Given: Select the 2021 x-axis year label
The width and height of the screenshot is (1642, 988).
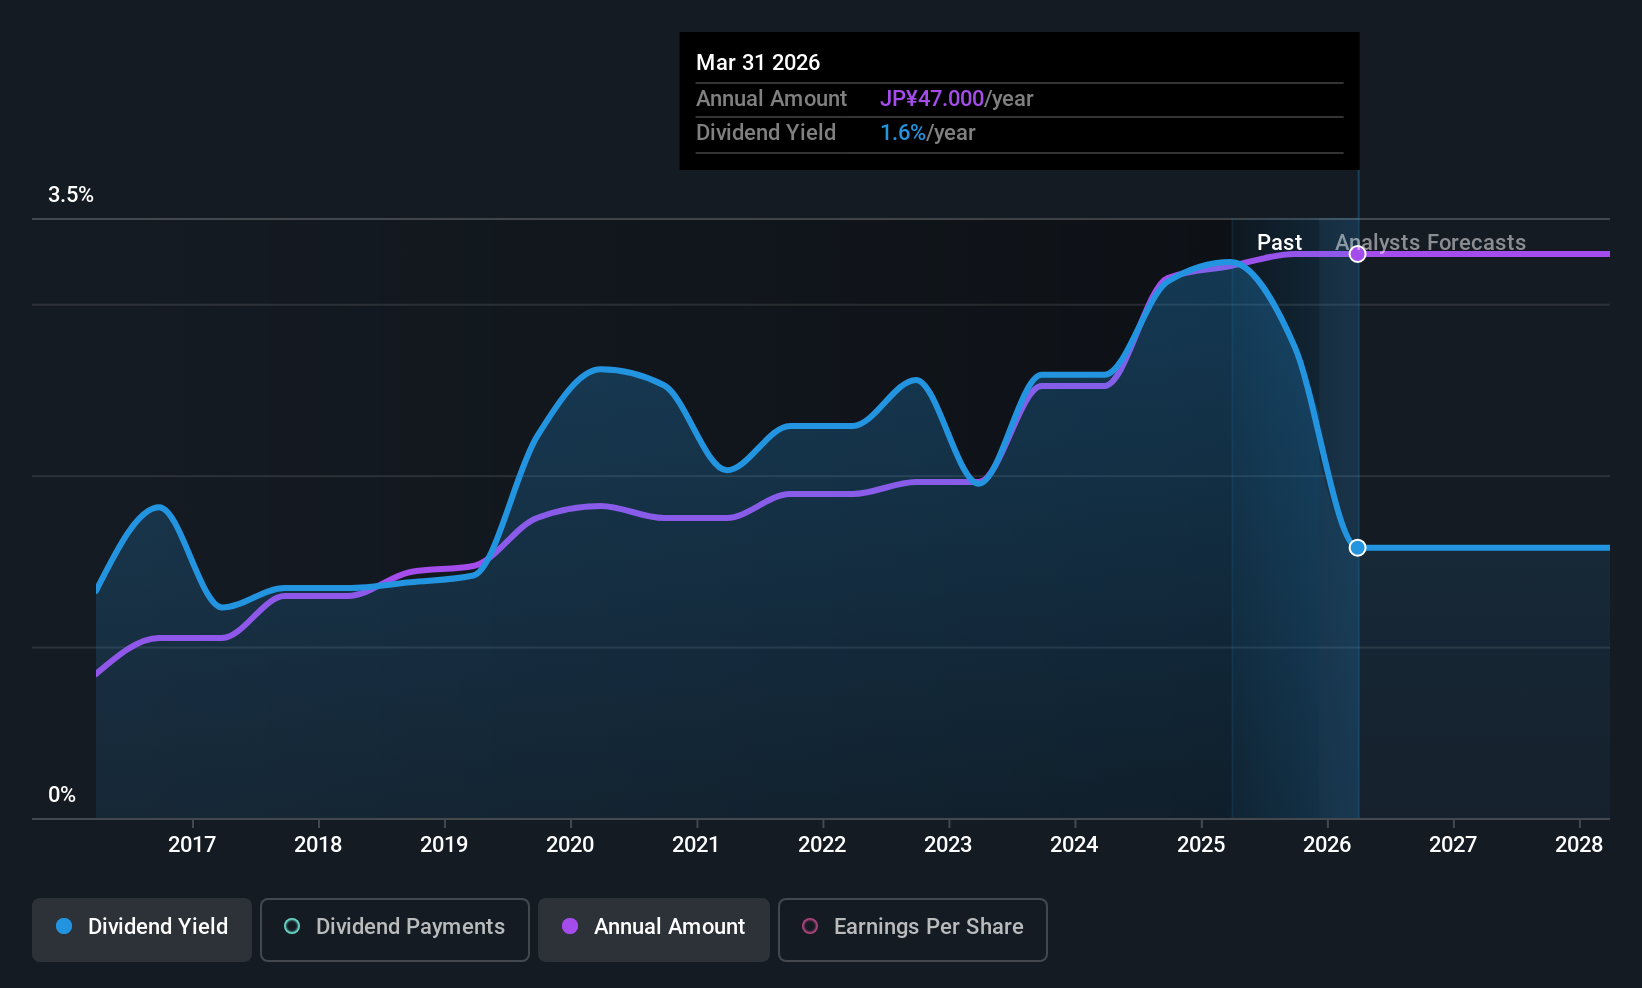Looking at the screenshot, I should click(696, 845).
